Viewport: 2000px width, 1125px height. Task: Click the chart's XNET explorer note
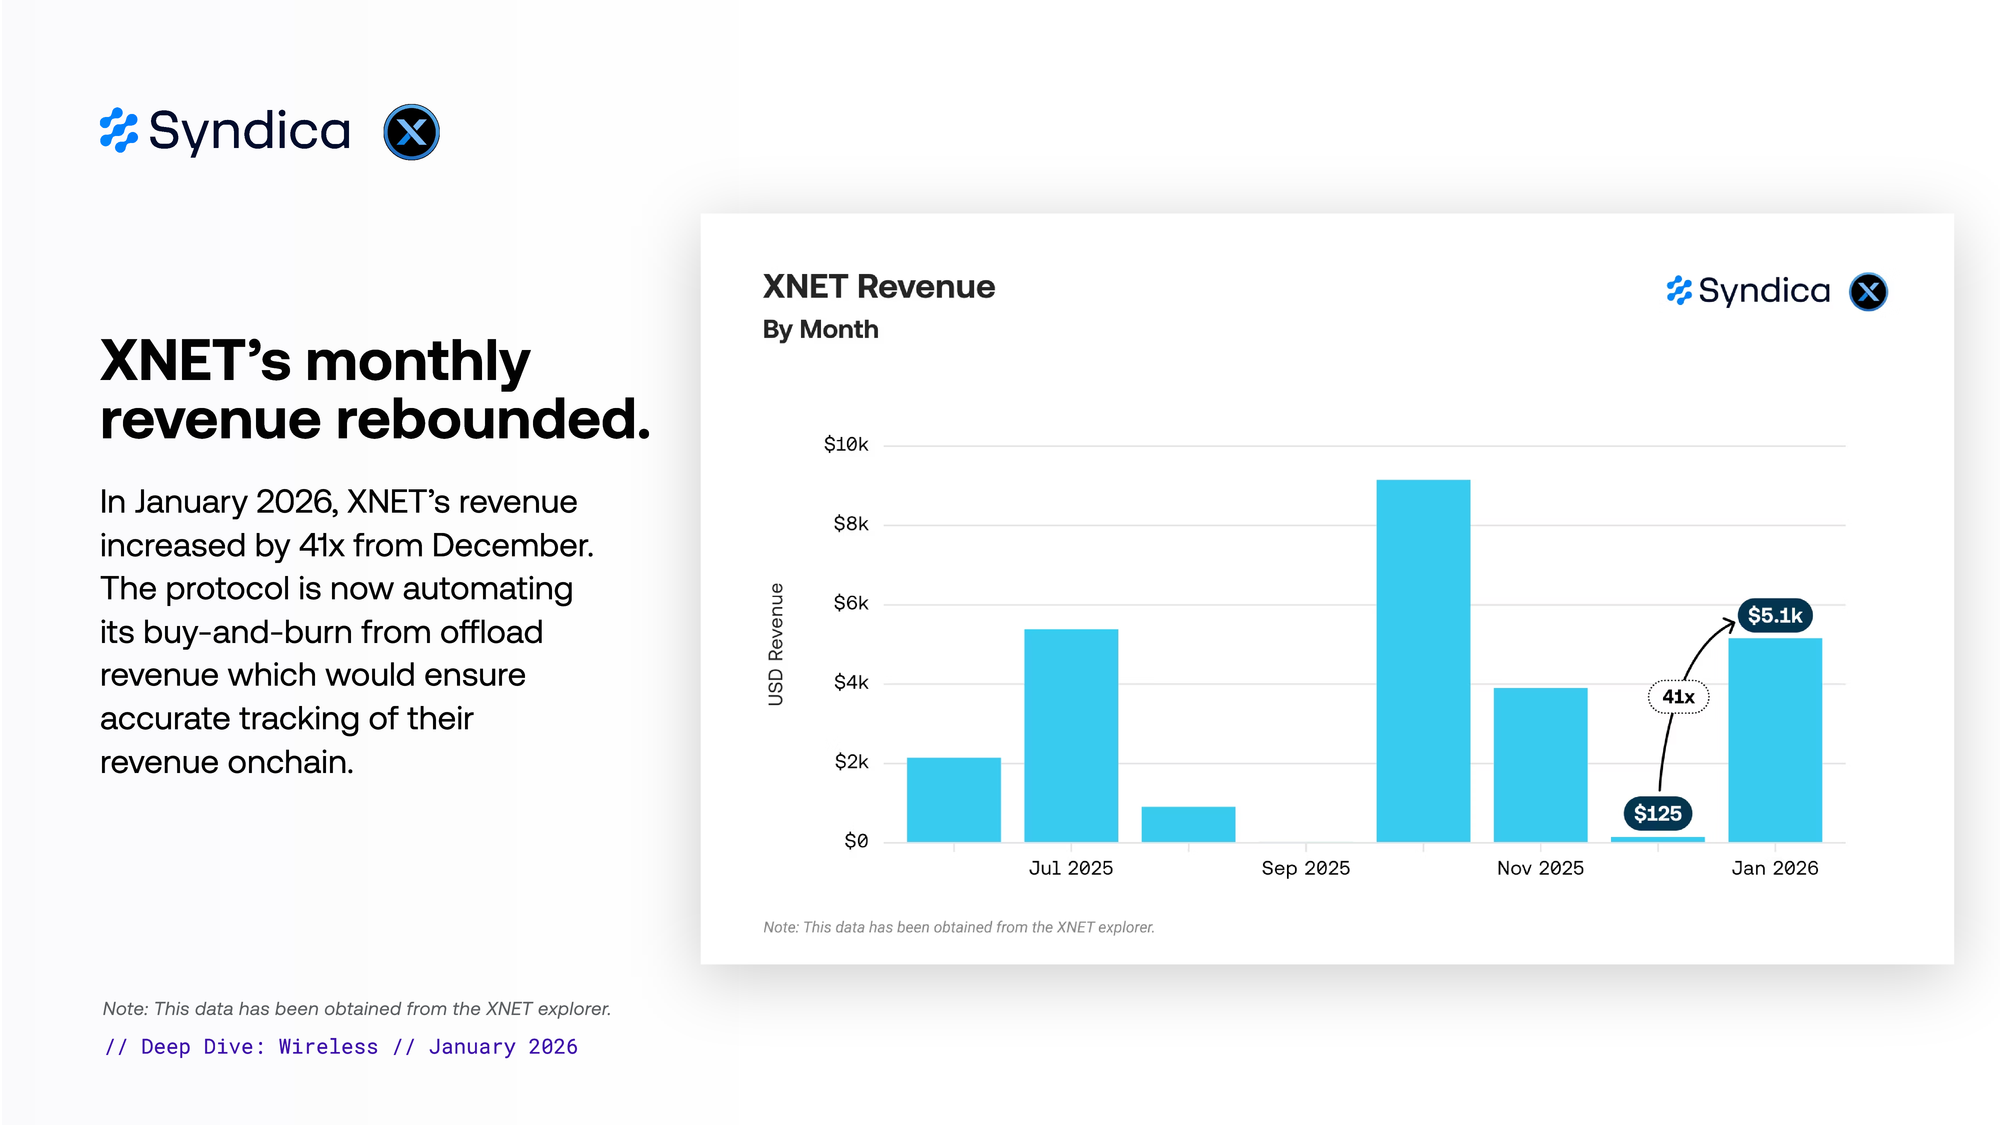pyautogui.click(x=958, y=927)
